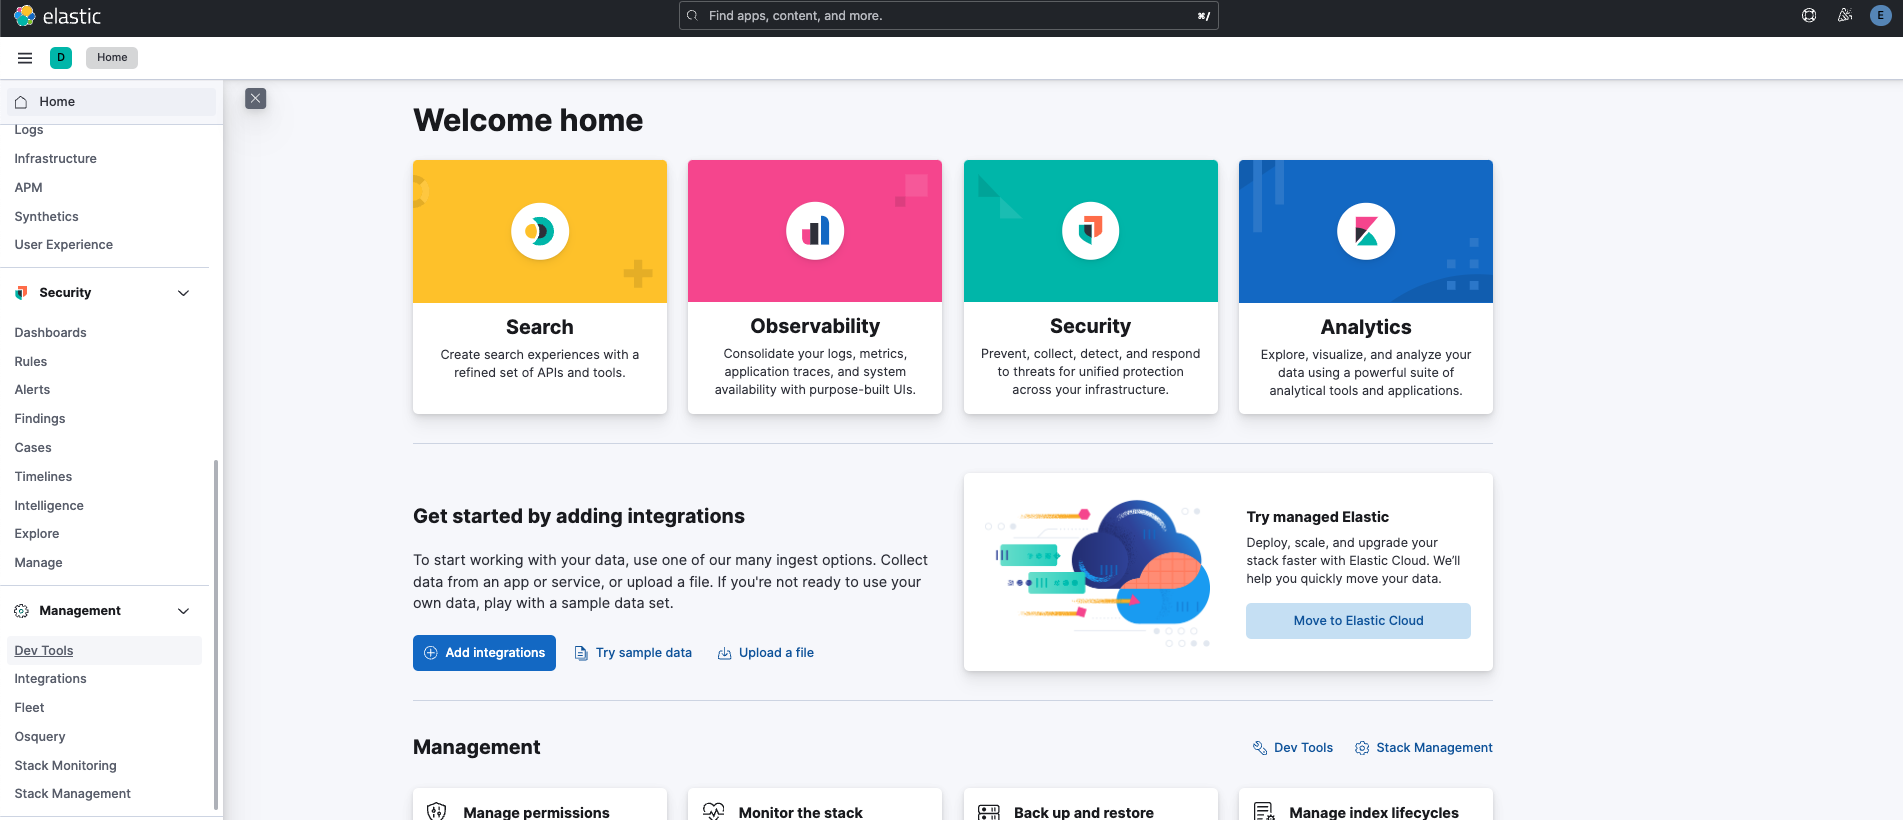Click the cloud illustration in managed Elastic panel
The image size is (1903, 820).
(x=1098, y=573)
